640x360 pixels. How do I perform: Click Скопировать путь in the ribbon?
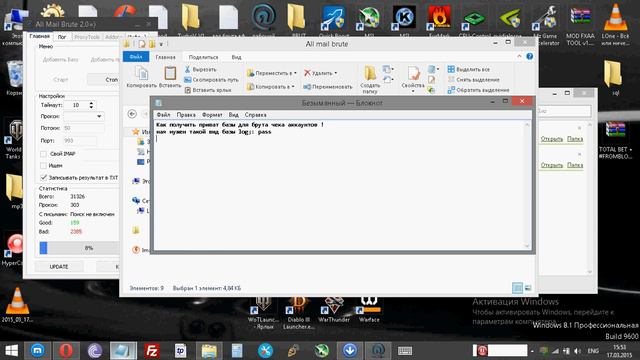coord(211,80)
